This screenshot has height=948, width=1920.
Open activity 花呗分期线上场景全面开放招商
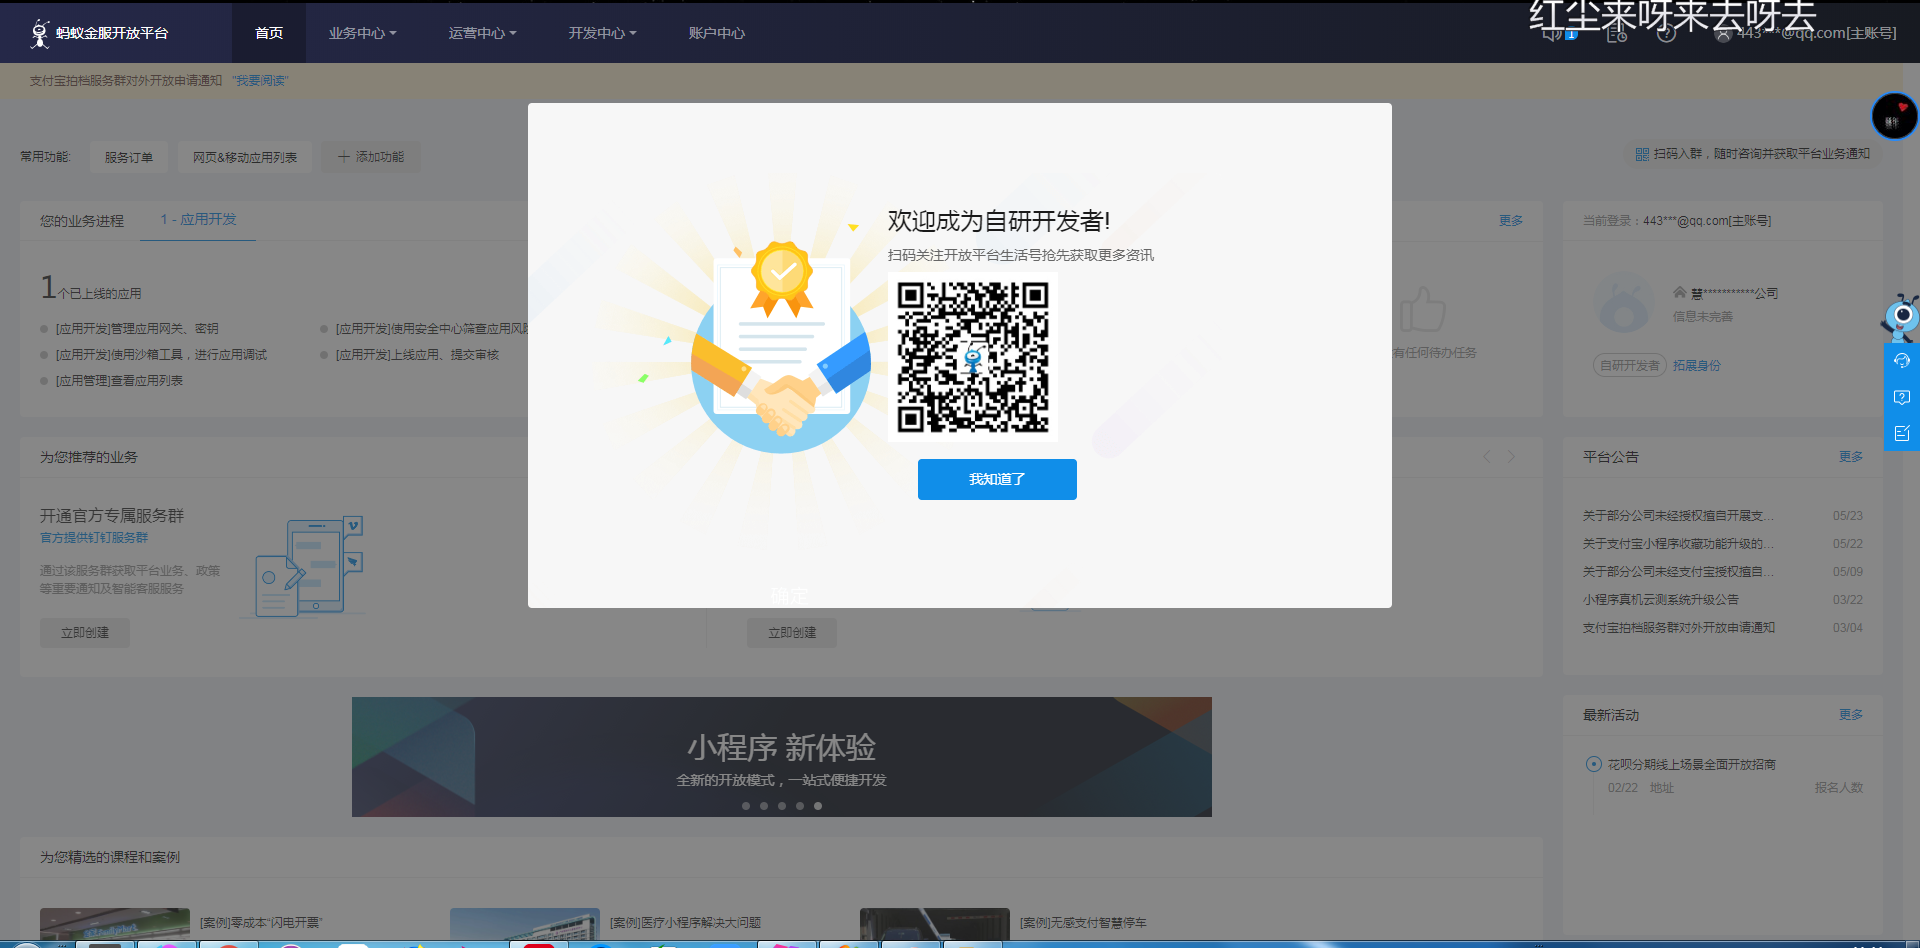1691,765
